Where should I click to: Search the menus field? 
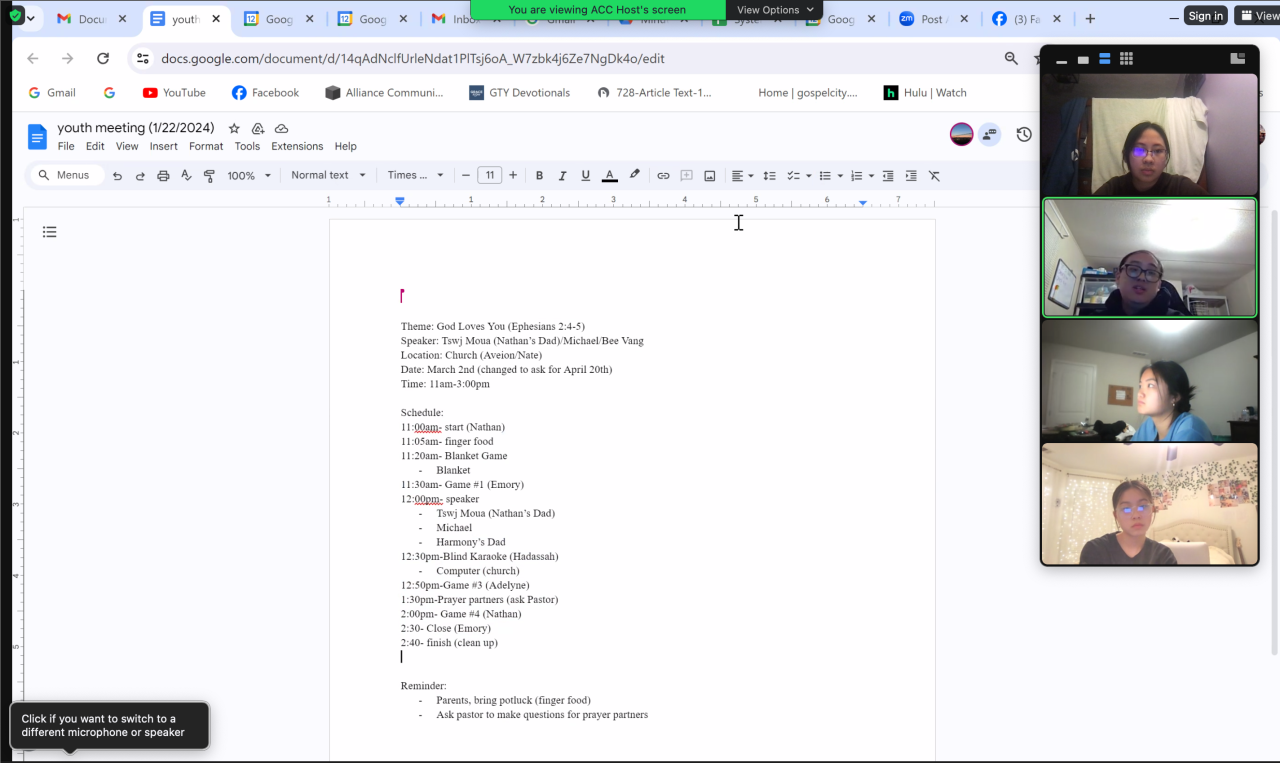pos(66,175)
